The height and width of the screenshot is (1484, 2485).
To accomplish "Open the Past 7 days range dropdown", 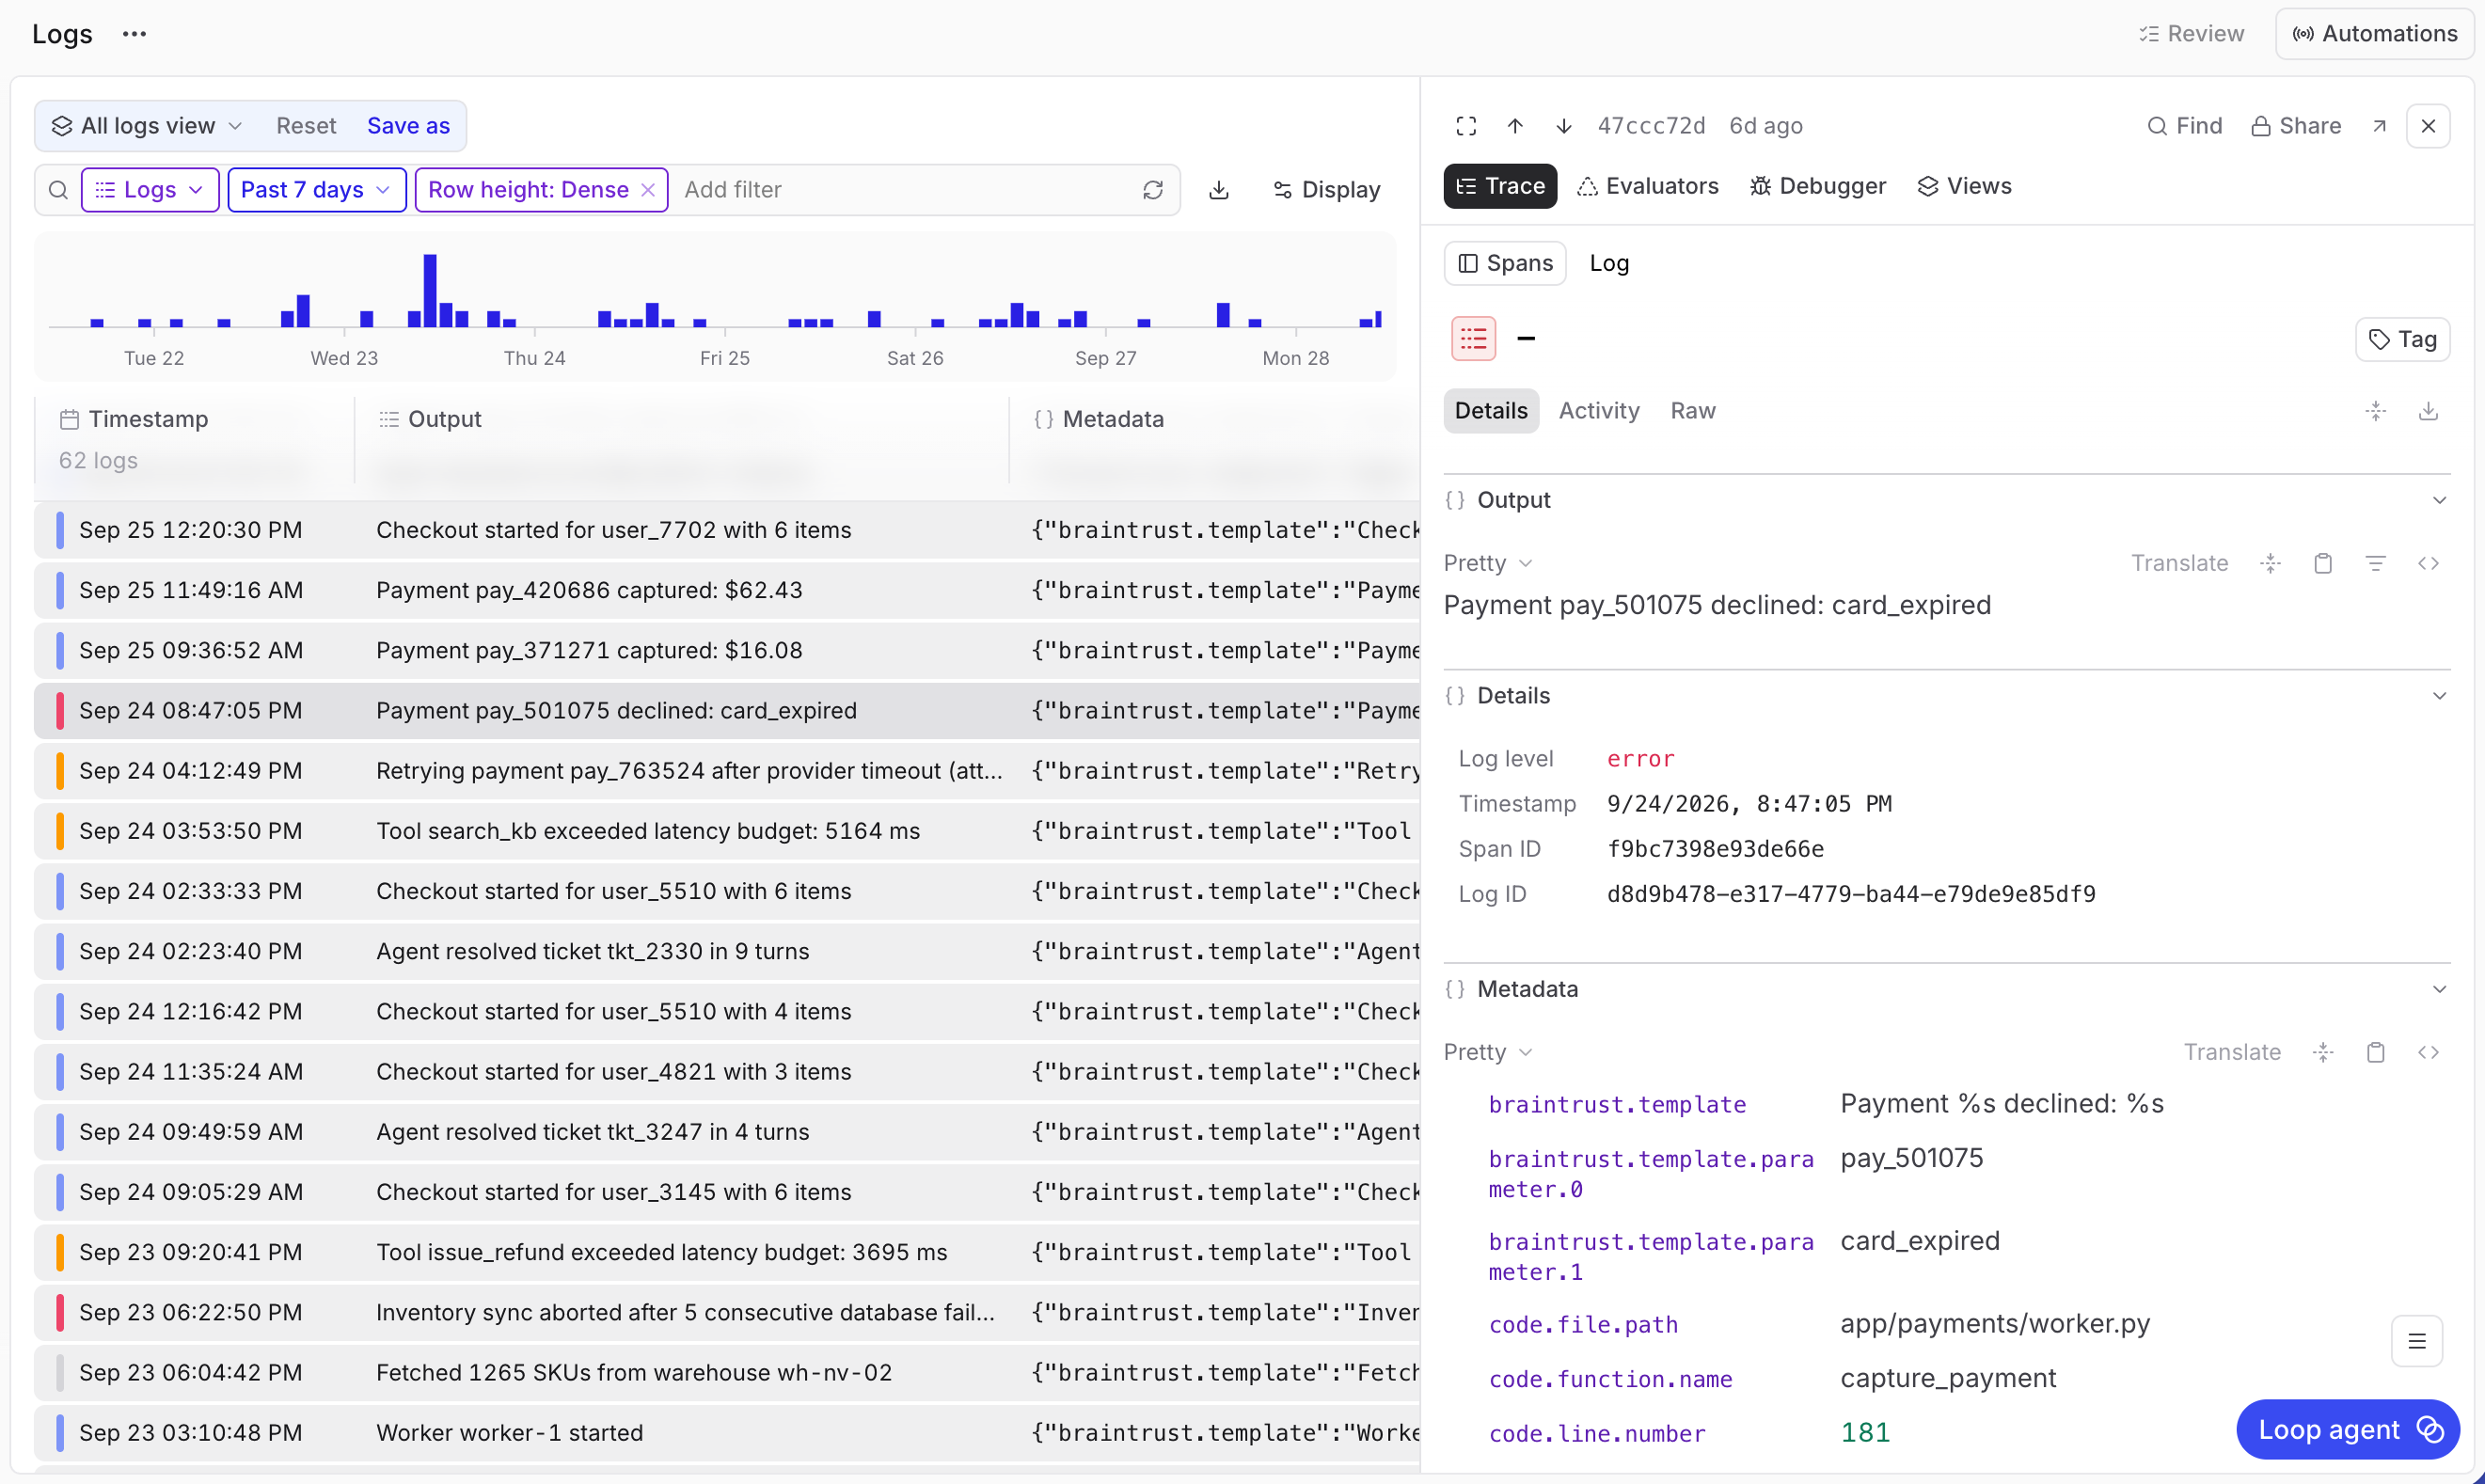I will tap(316, 190).
